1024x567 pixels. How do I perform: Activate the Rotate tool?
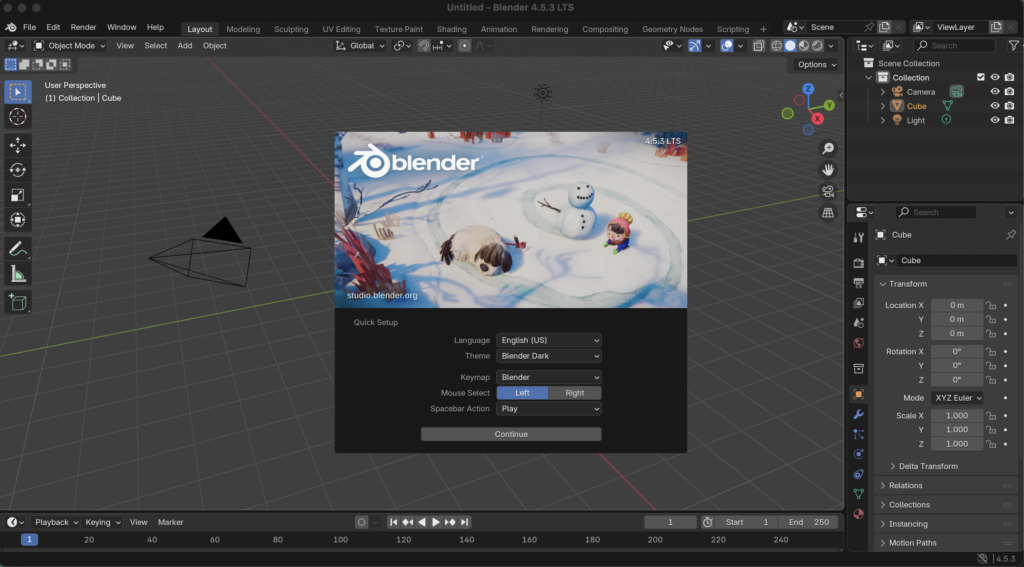[x=18, y=170]
